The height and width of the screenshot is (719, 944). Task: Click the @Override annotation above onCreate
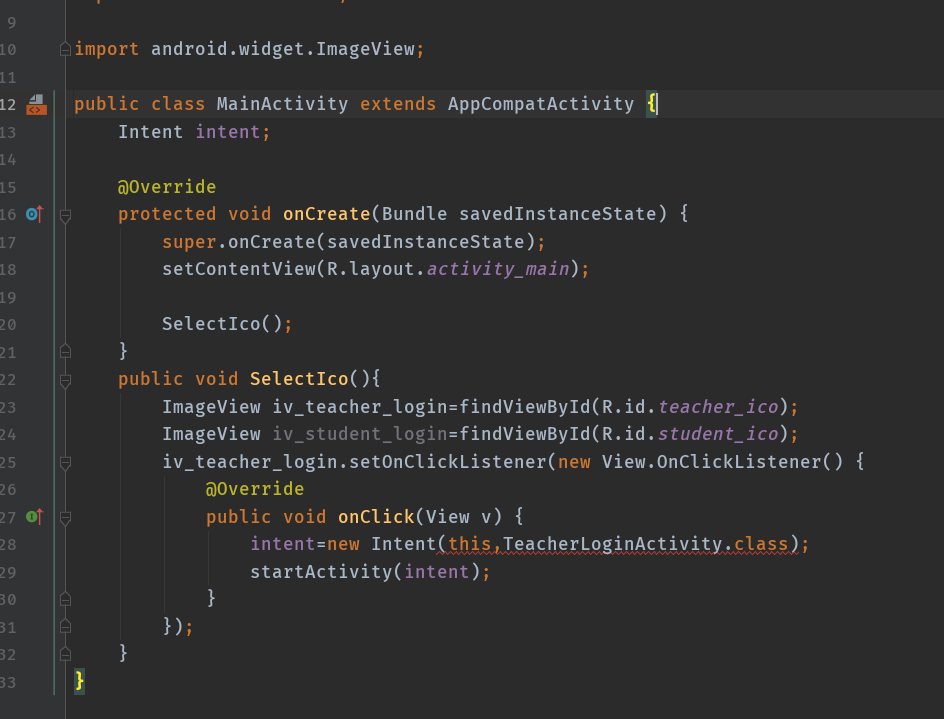[167, 187]
